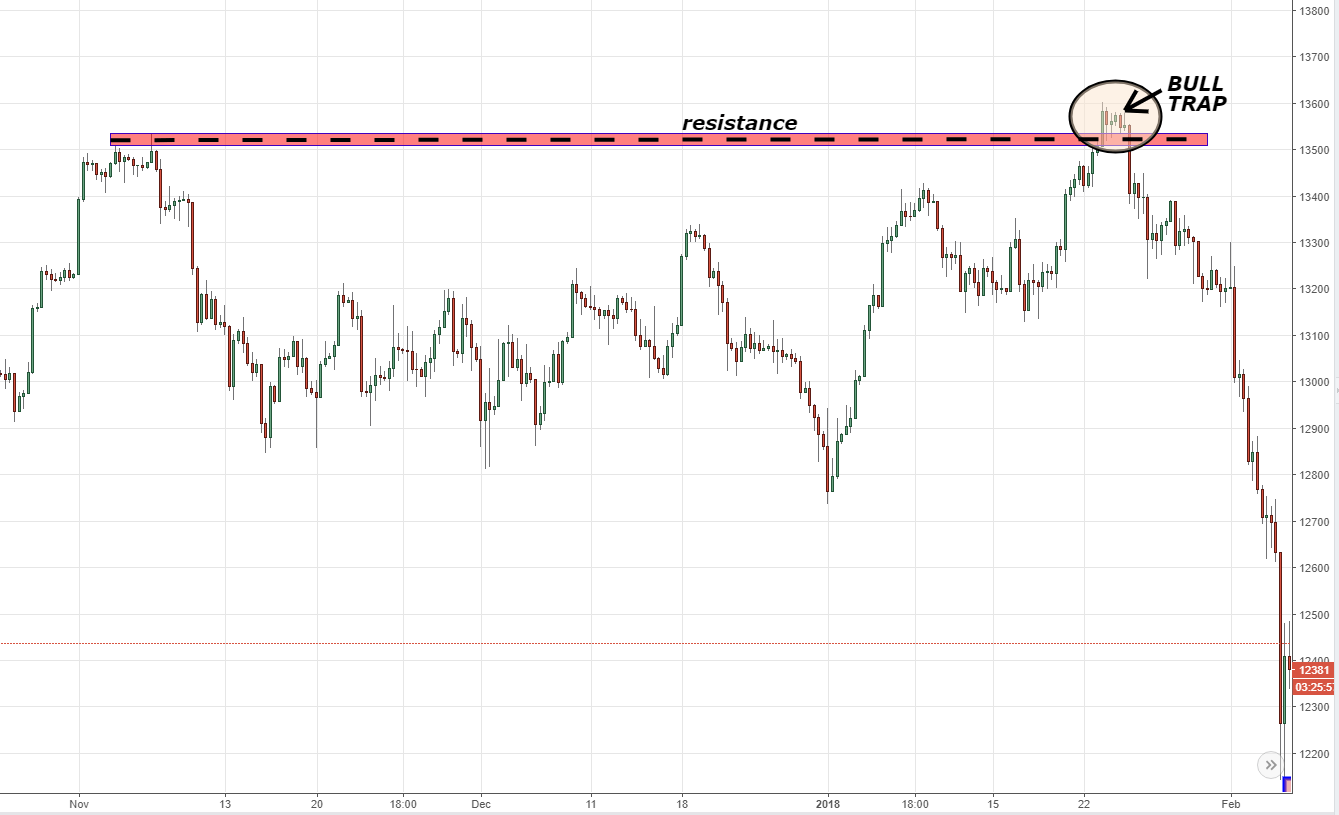The image size is (1339, 815).
Task: Click the 13800 price axis label
Action: point(1314,11)
